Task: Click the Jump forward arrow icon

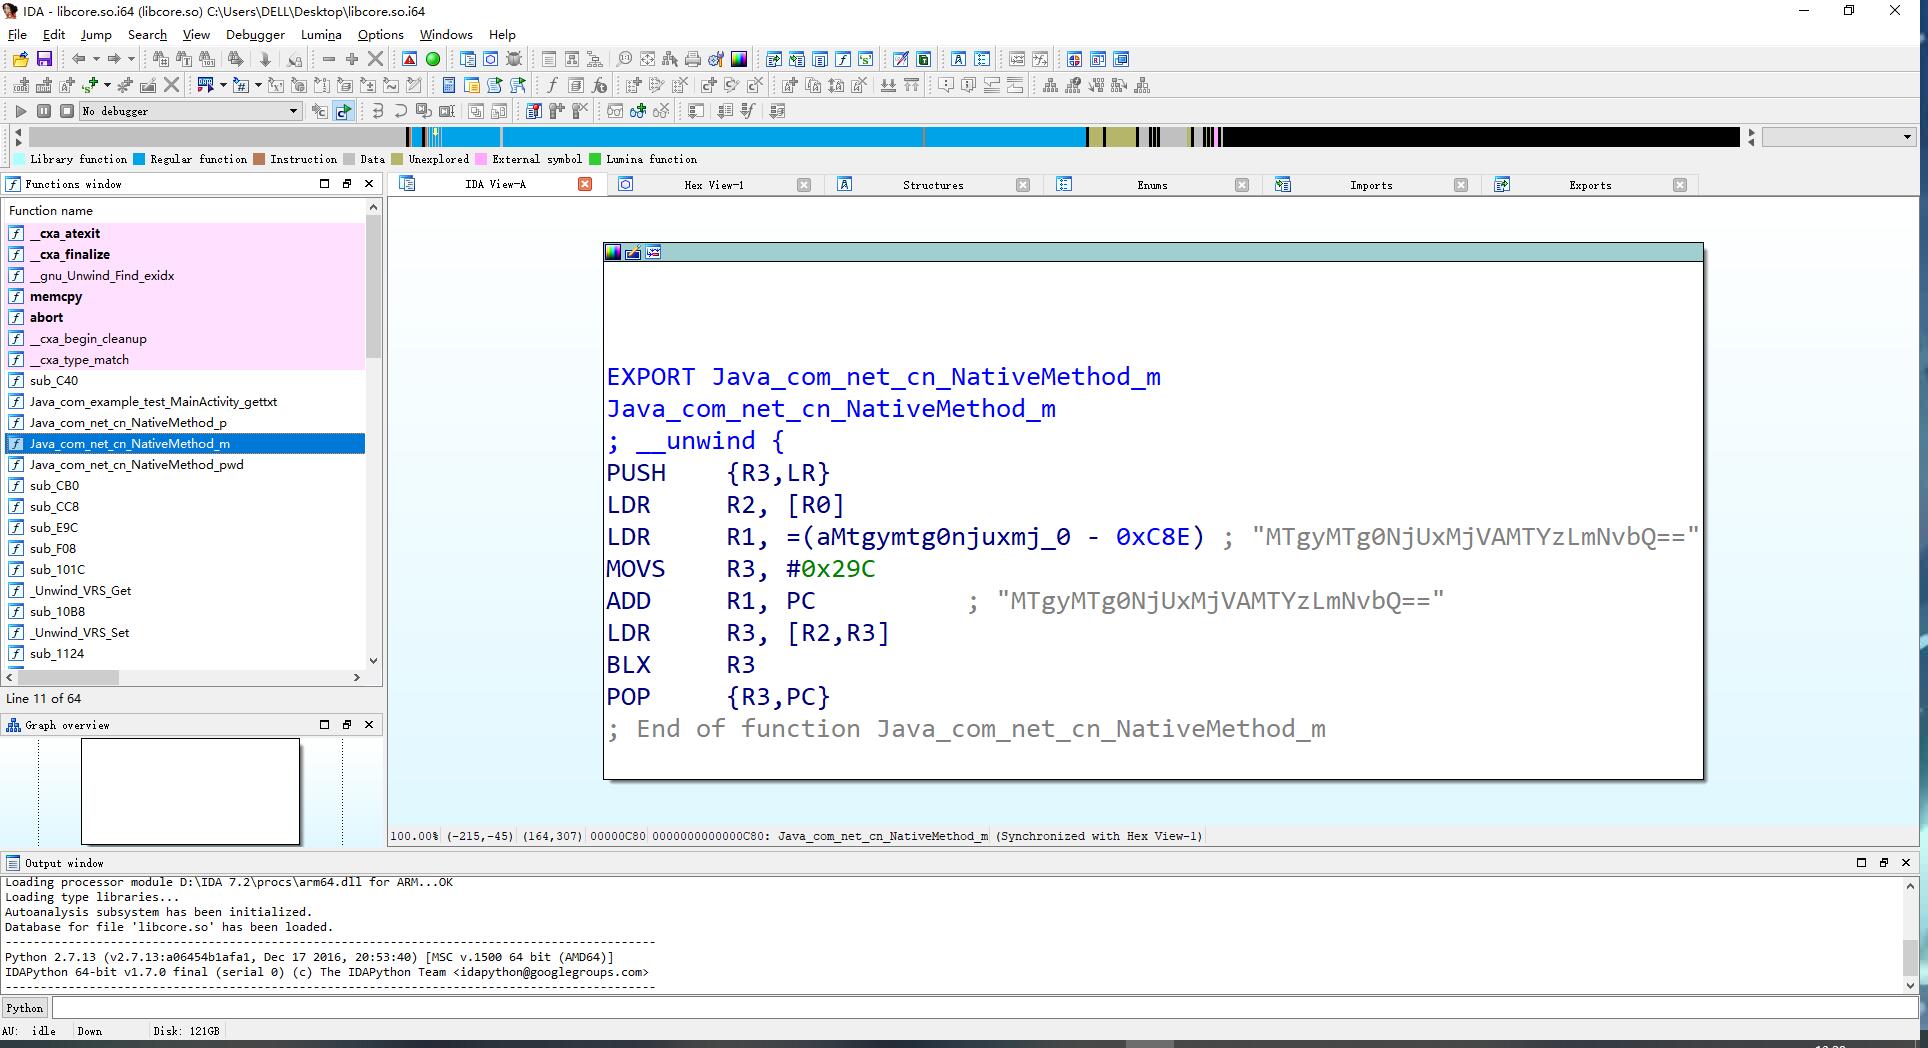Action: [114, 59]
